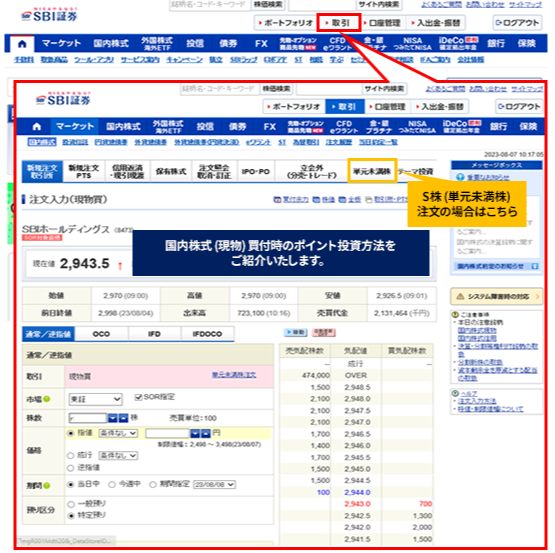Select the IFD order type tab
The image size is (555, 553).
pyautogui.click(x=154, y=334)
